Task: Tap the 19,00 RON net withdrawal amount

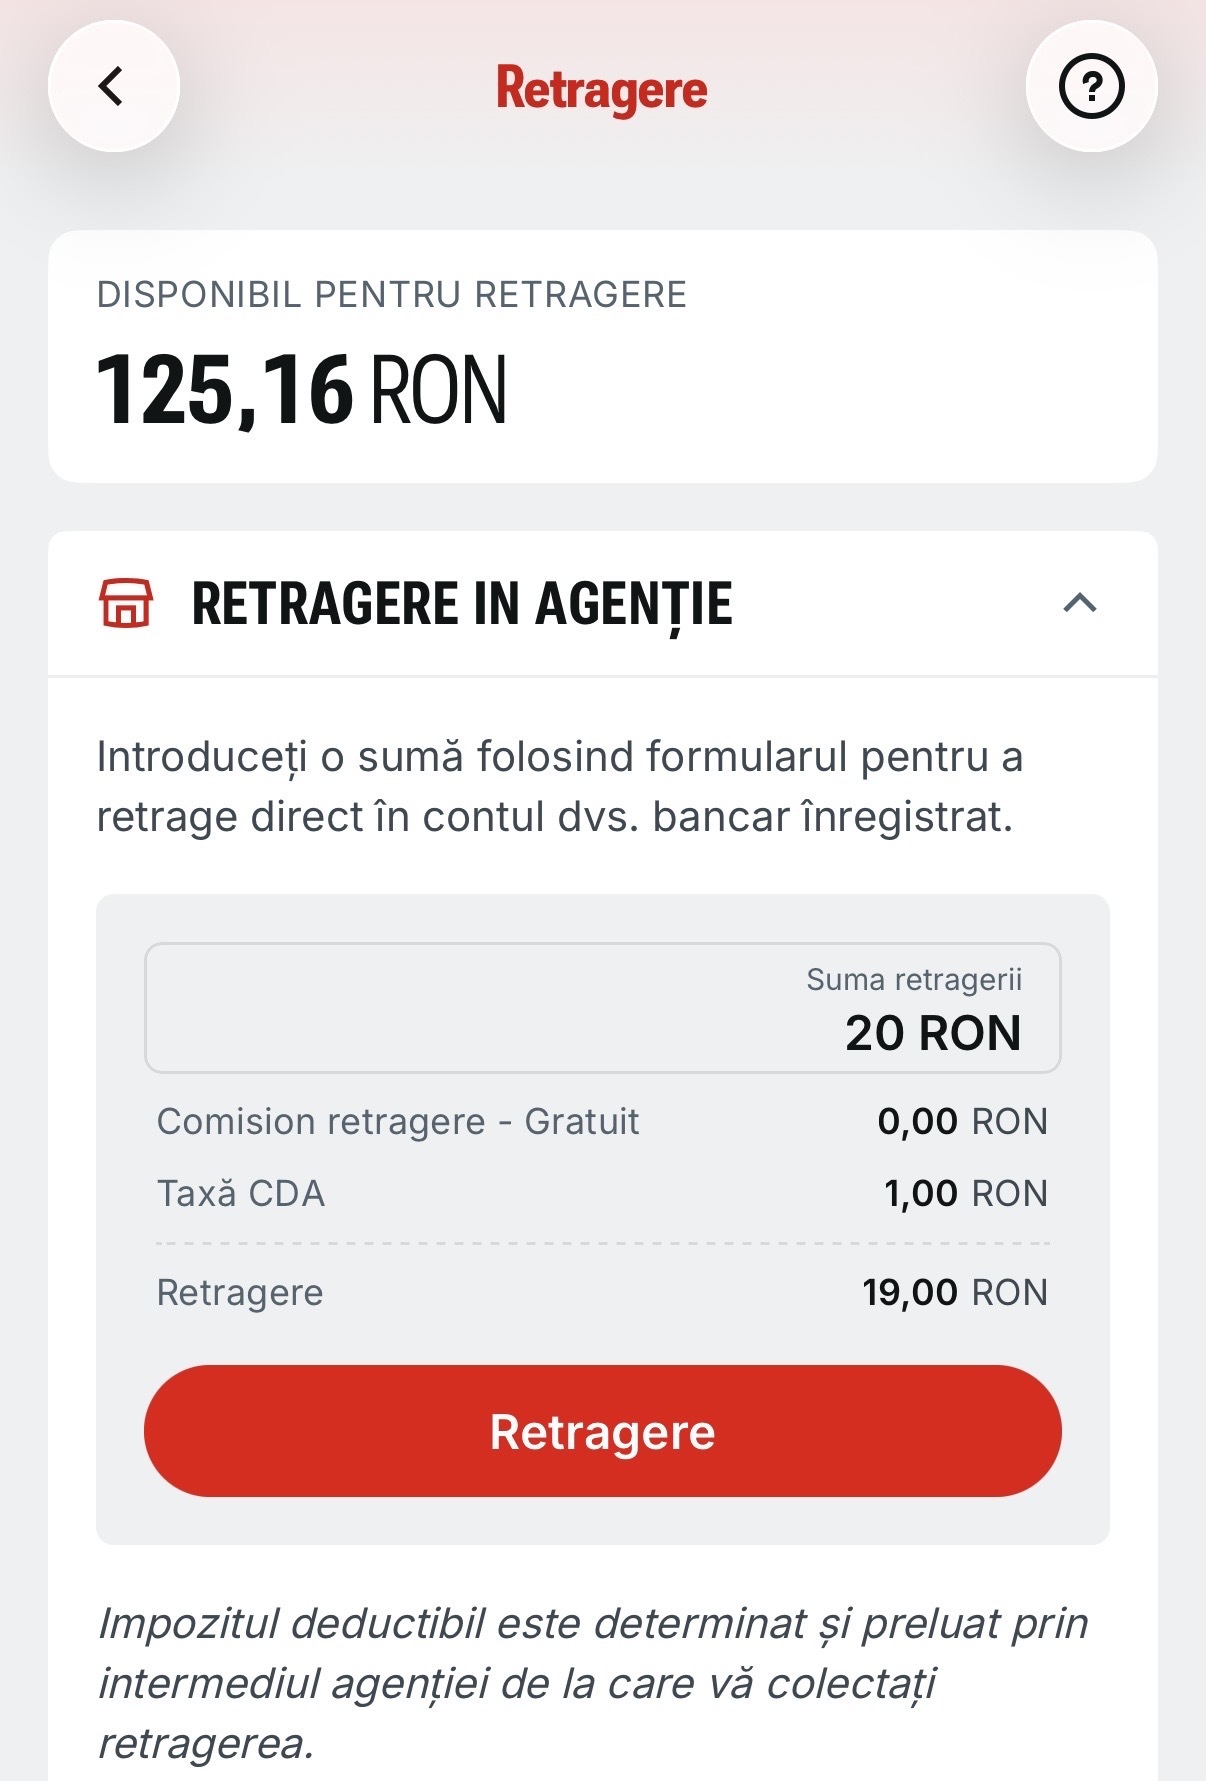Action: (x=954, y=1293)
